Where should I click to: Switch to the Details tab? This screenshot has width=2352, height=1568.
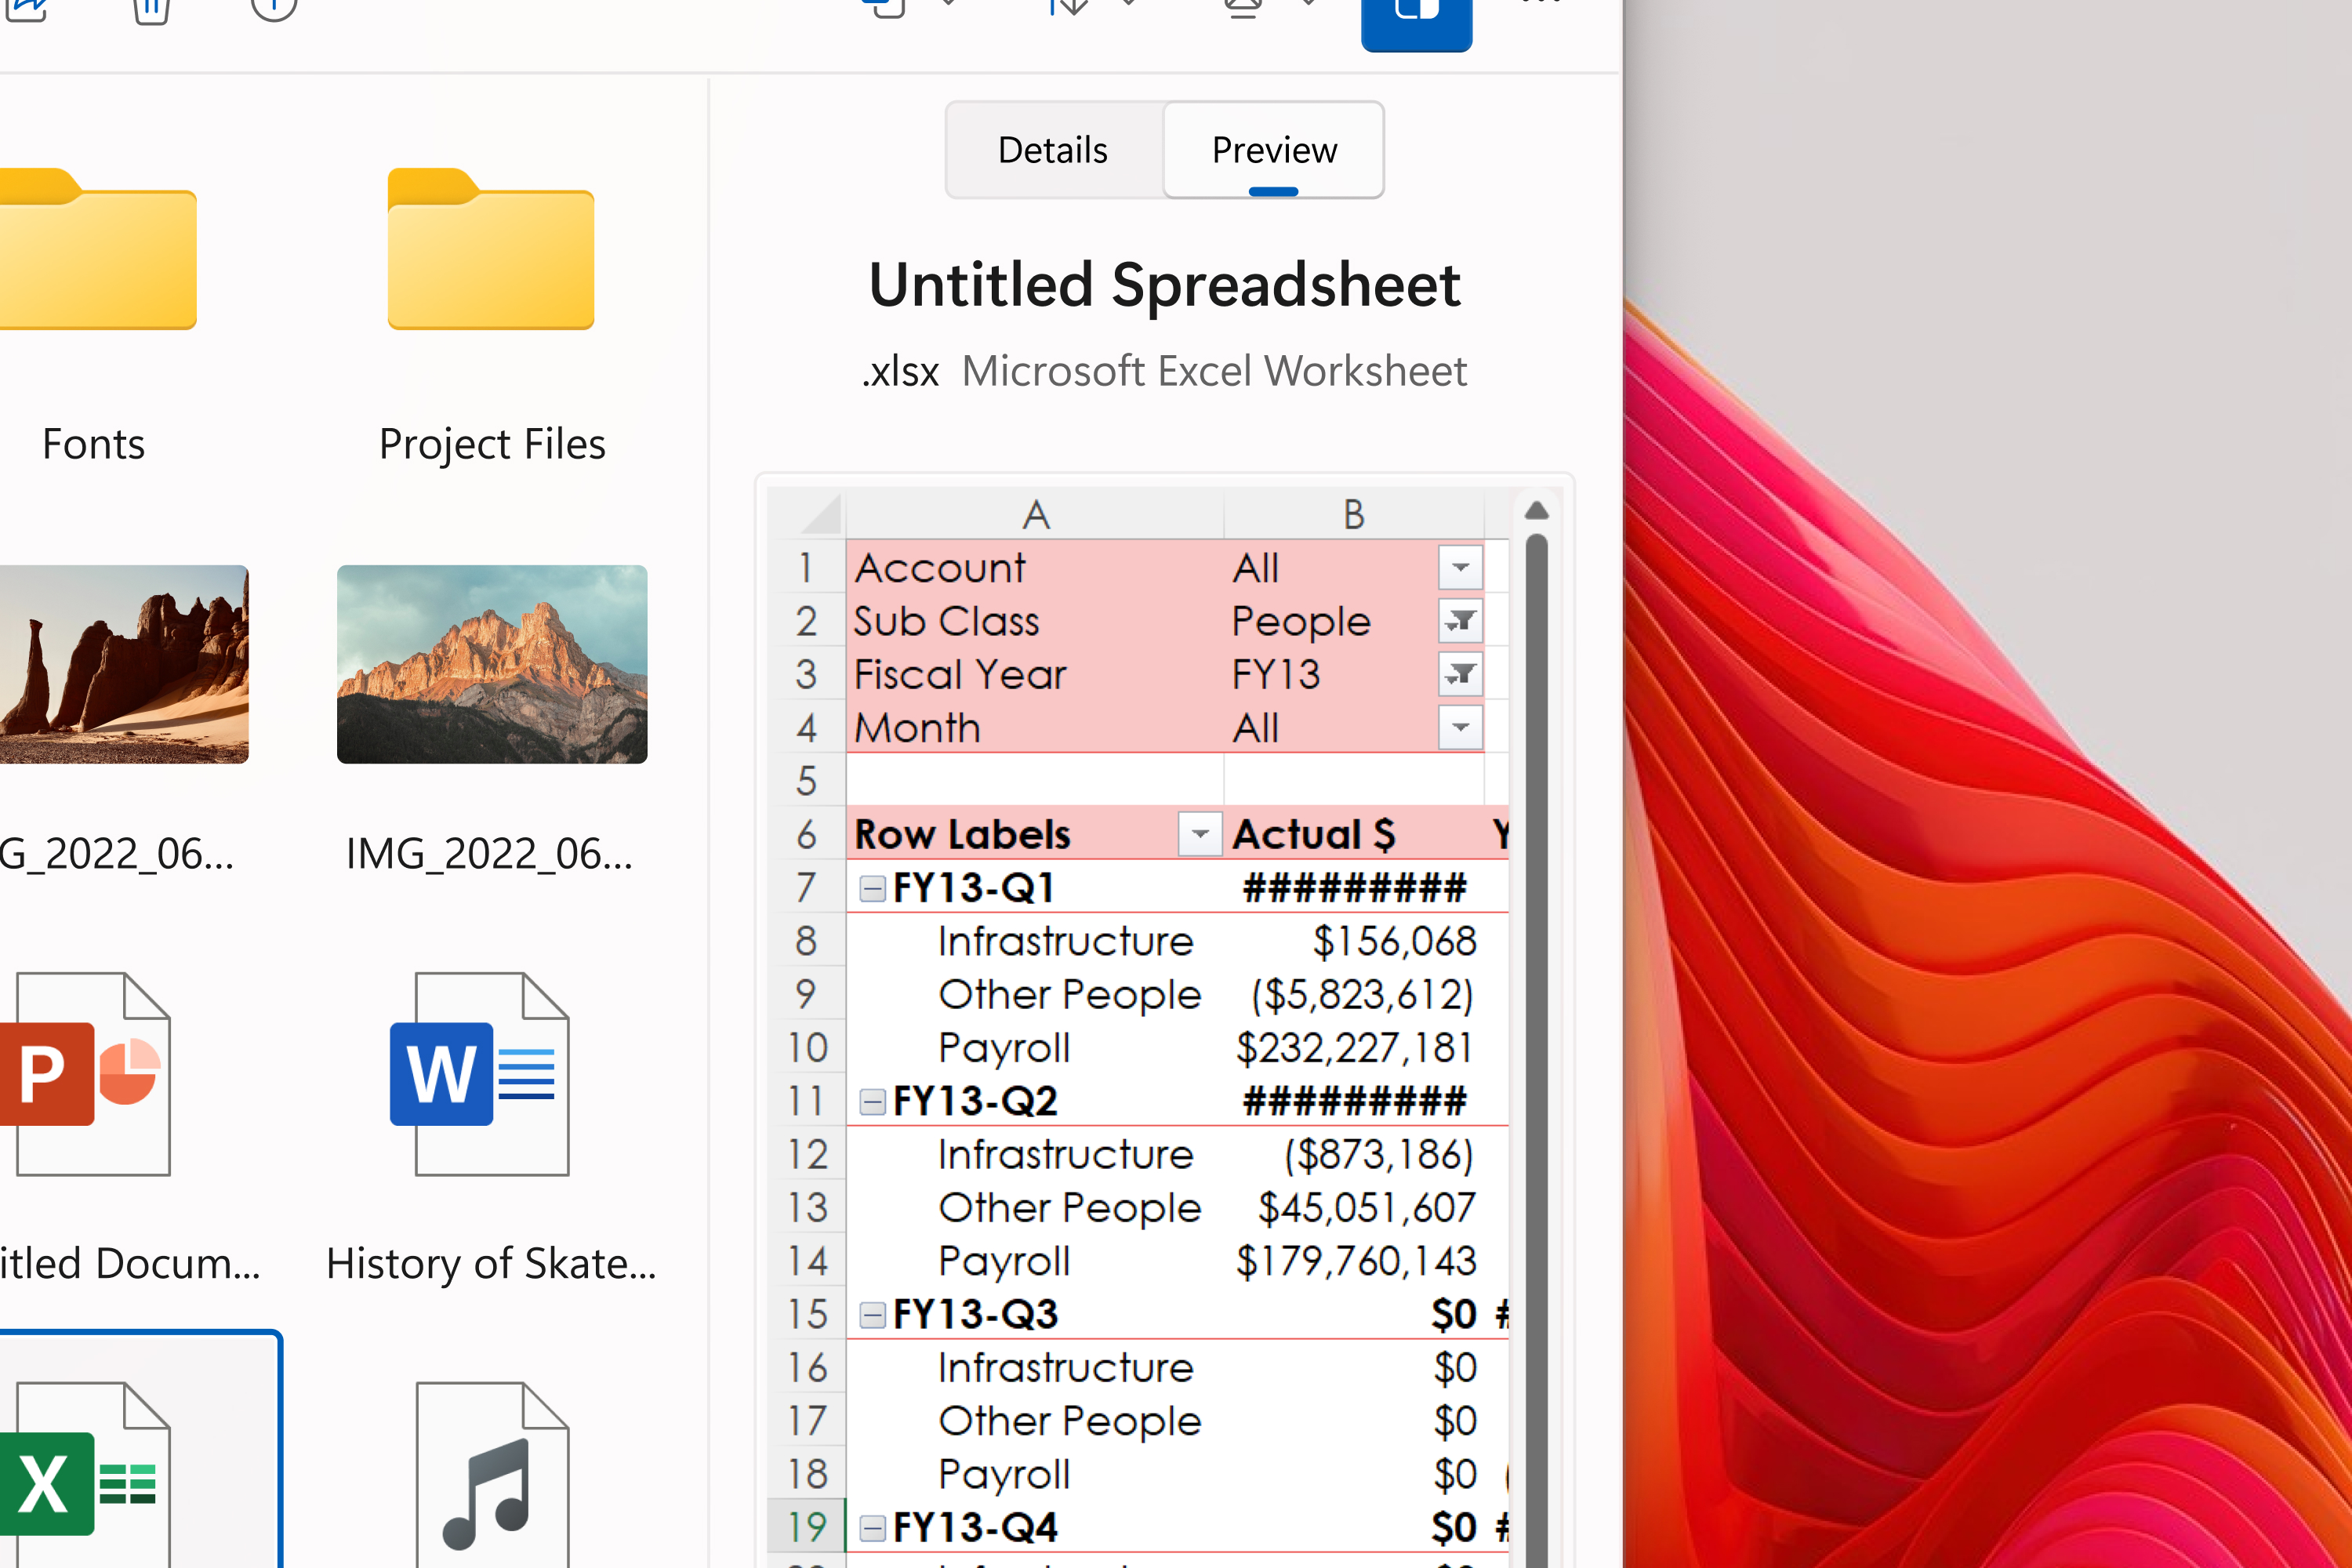1051,149
